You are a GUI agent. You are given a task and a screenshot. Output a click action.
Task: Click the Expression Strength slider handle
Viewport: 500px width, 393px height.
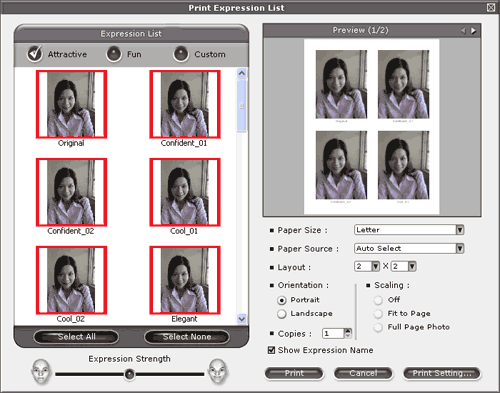[129, 374]
